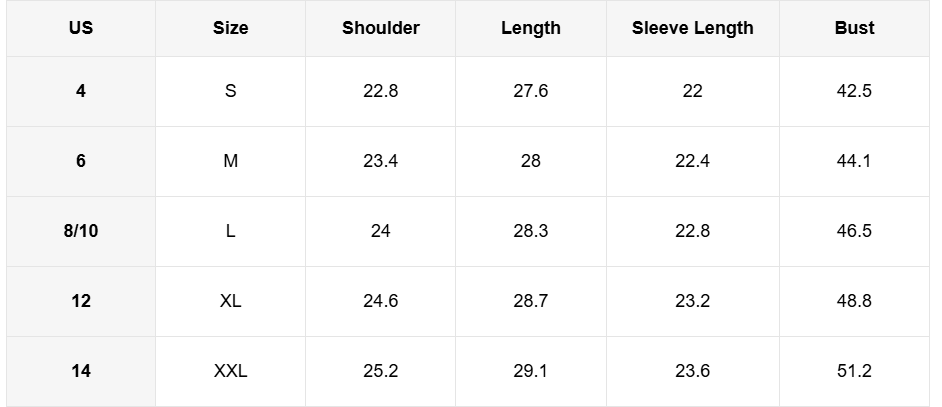The height and width of the screenshot is (407, 942).
Task: Select the Size column header
Action: [x=230, y=28]
